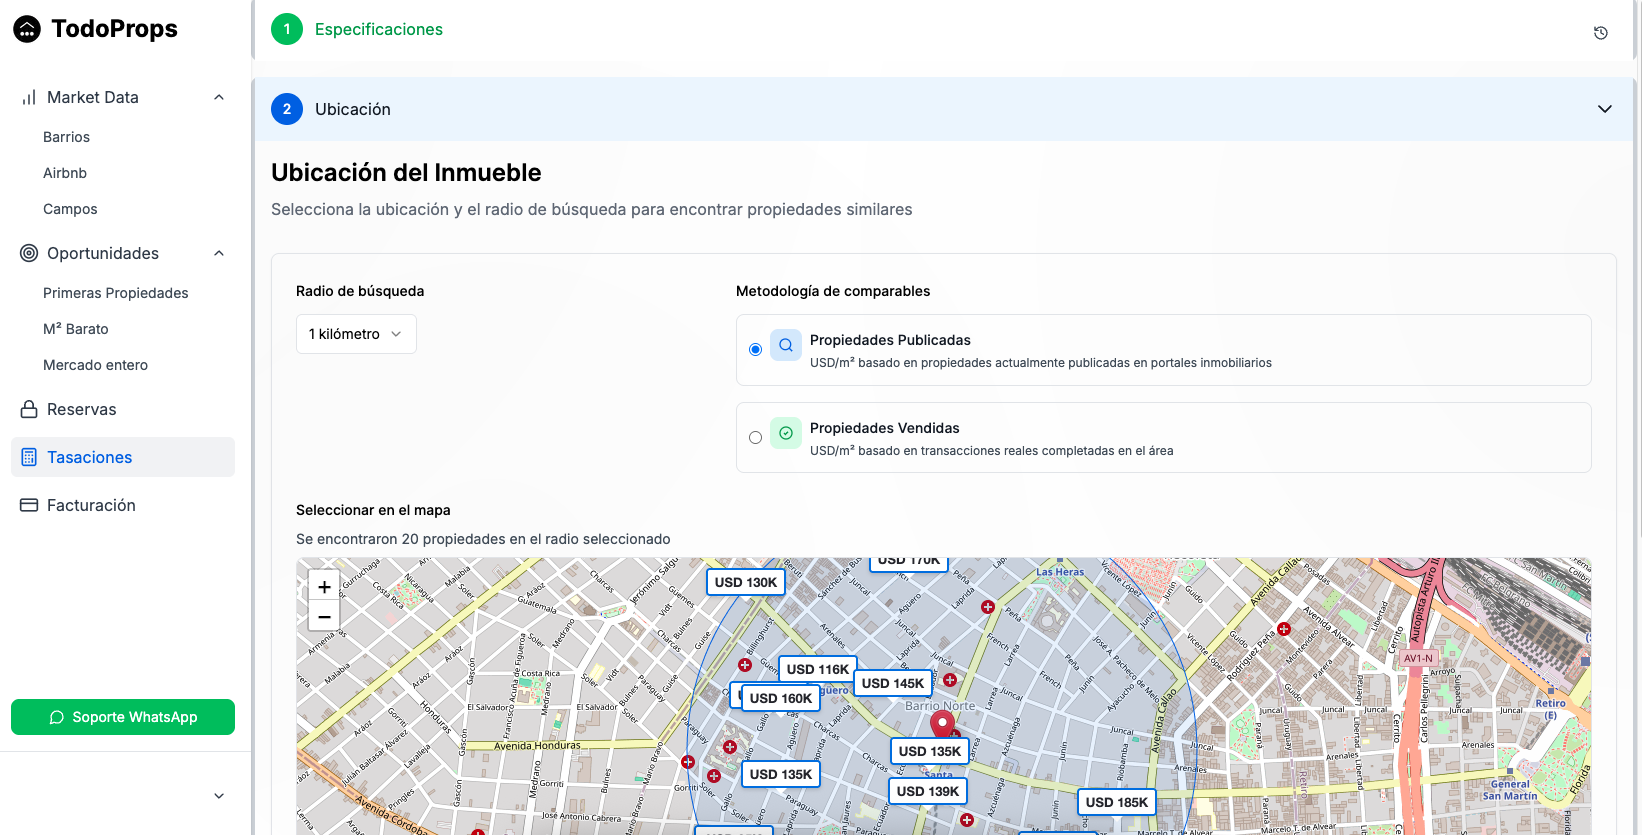1642x835 pixels.
Task: Click the TodoProps brand name
Action: [114, 29]
